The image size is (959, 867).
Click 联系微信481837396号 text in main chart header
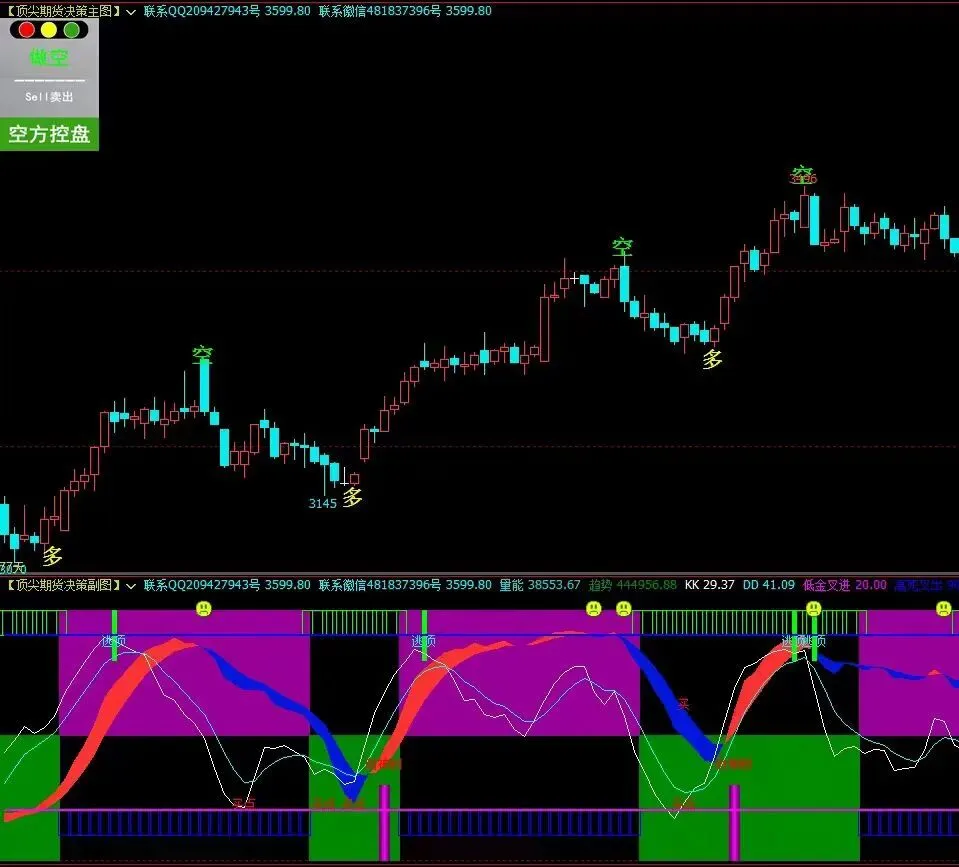pyautogui.click(x=379, y=11)
